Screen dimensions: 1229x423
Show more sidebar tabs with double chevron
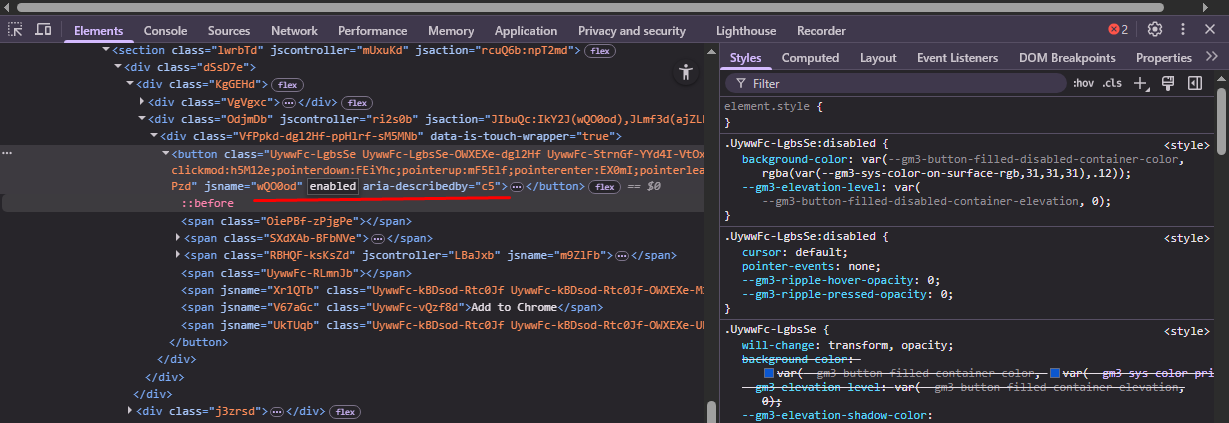point(1211,57)
